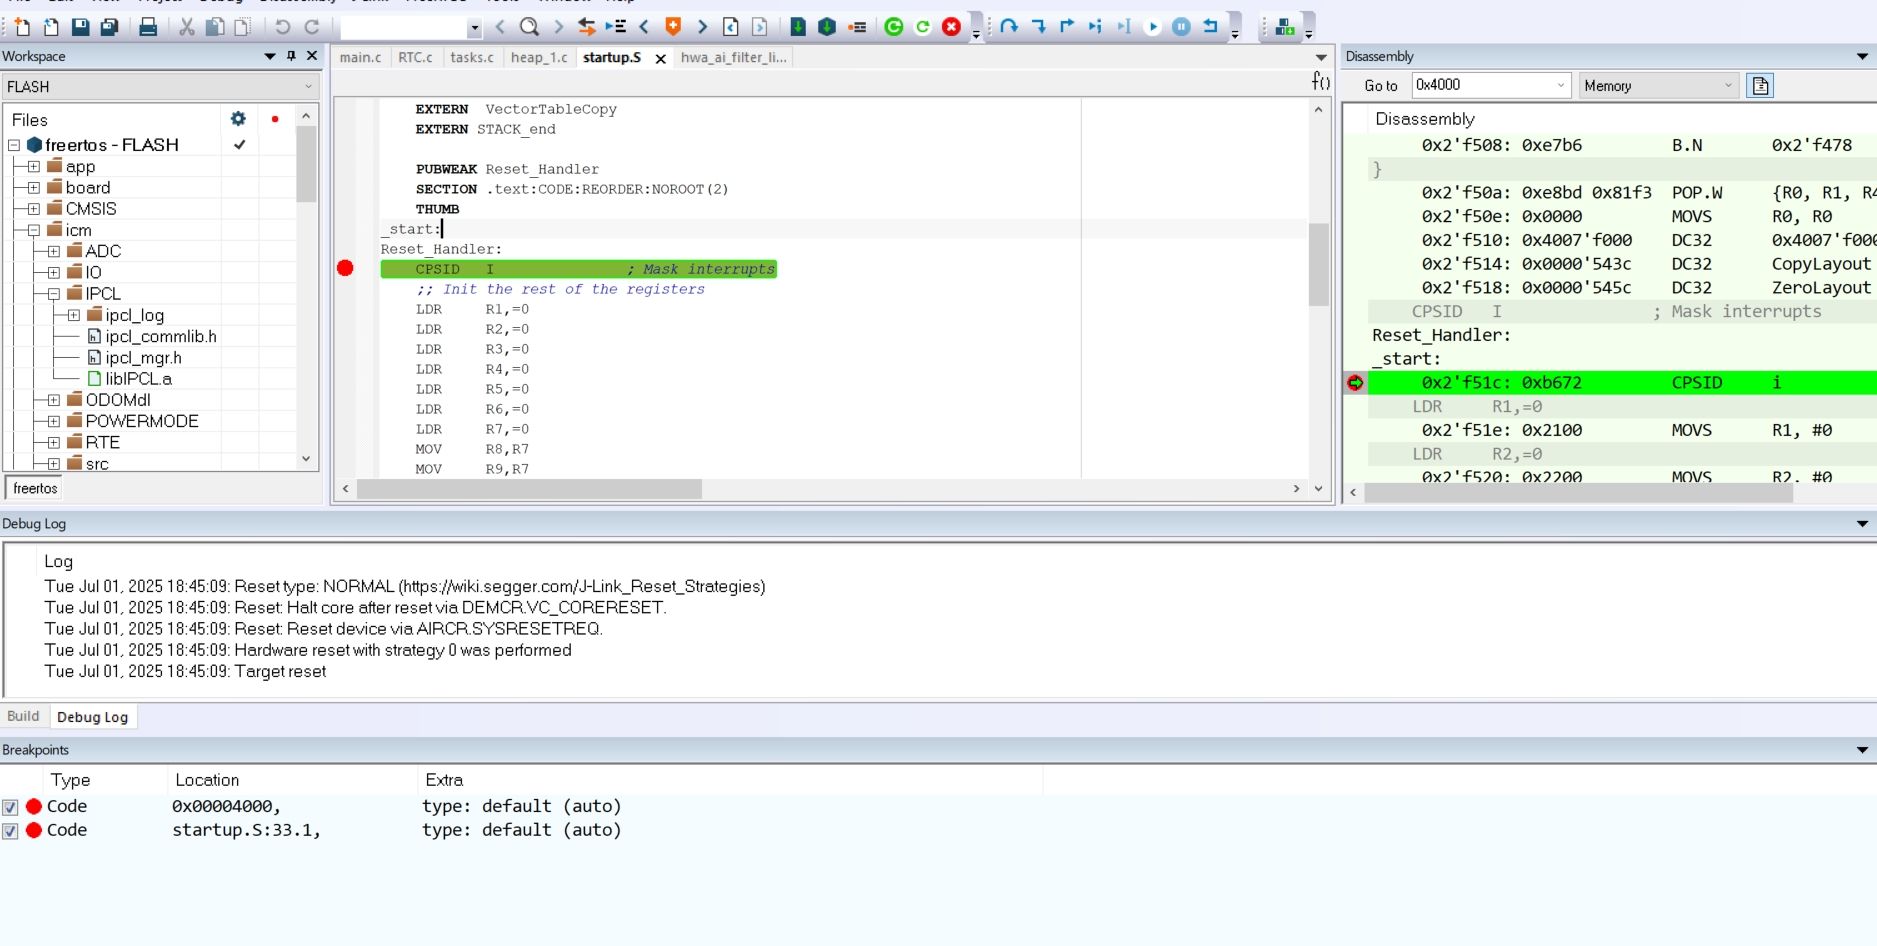
Task: Switch to the tasks.c tab
Action: point(472,57)
